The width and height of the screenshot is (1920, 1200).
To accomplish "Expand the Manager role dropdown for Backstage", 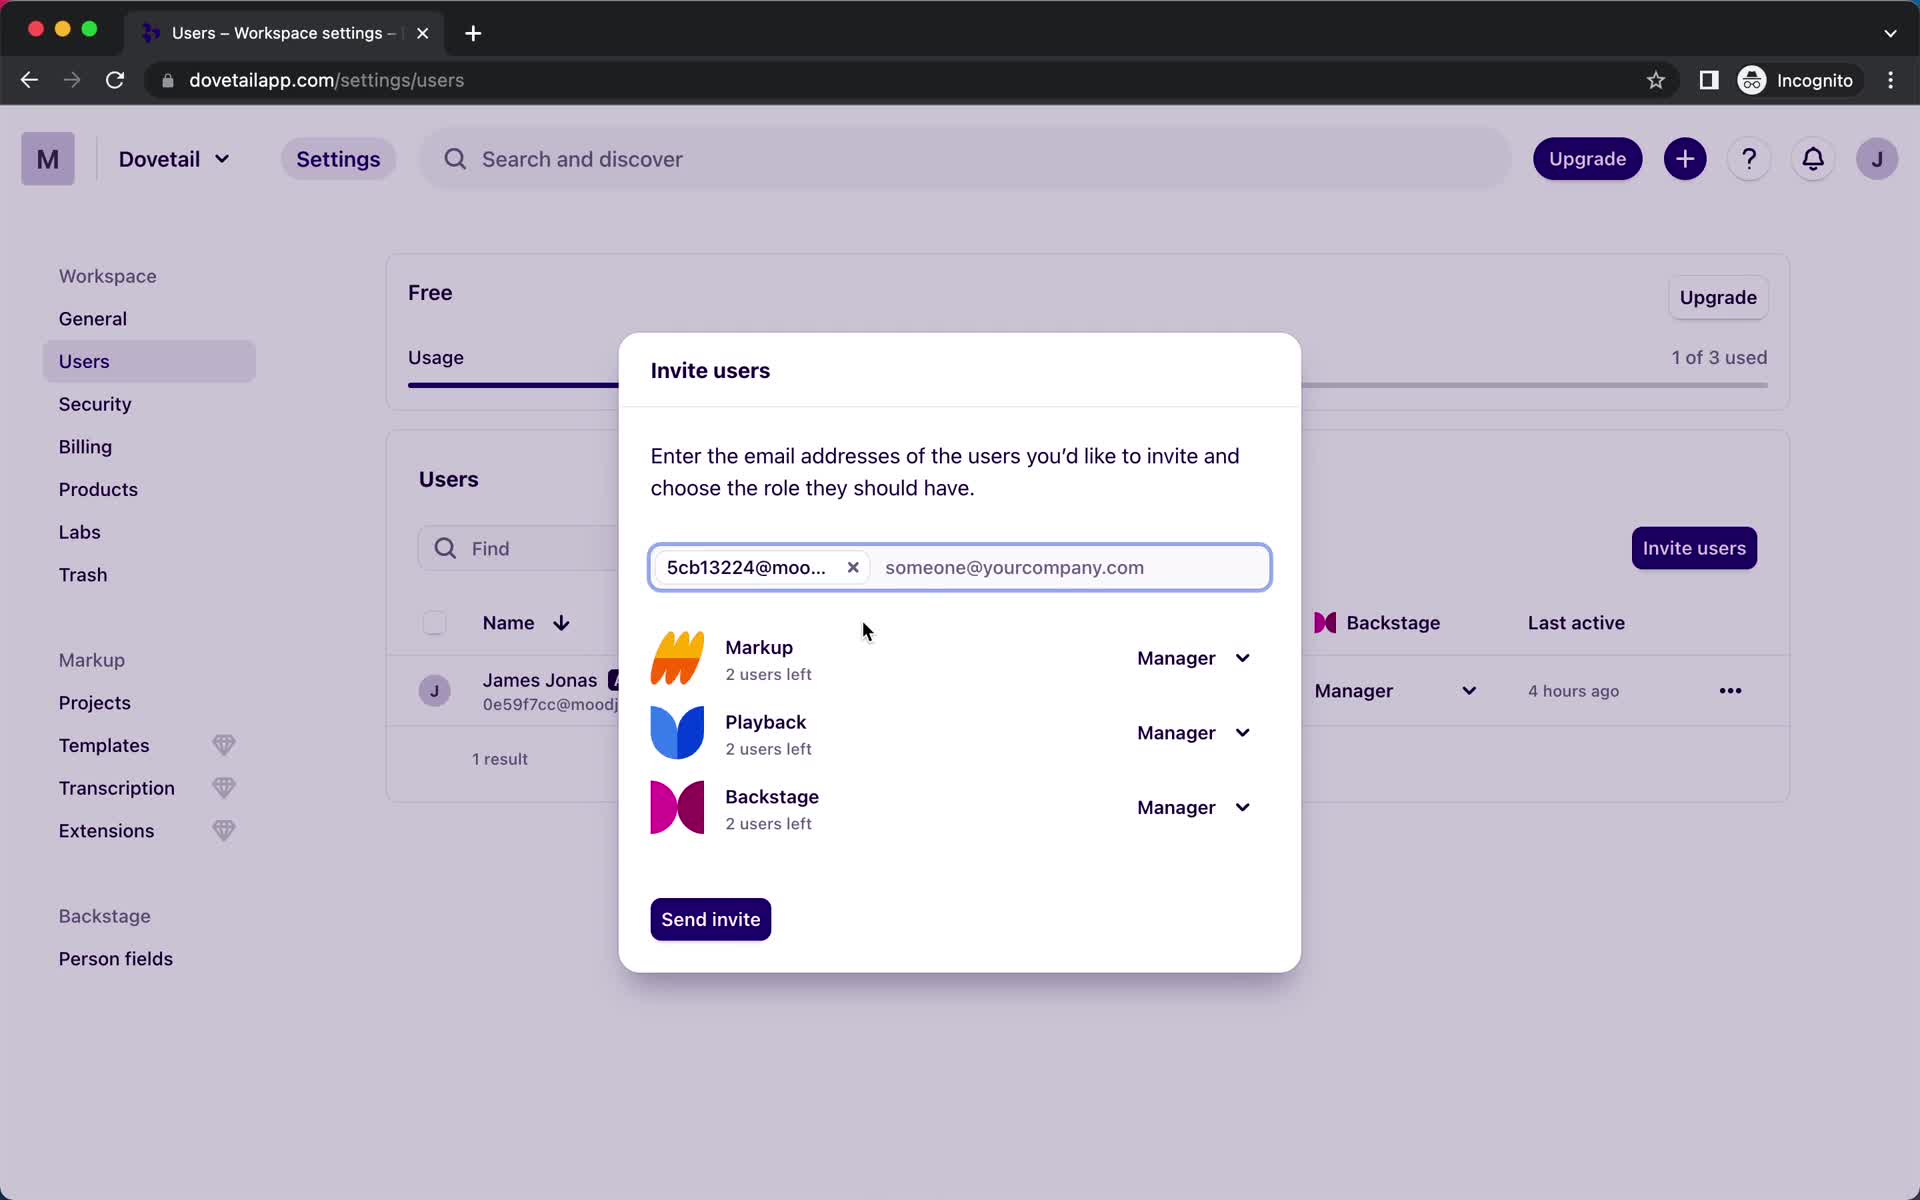I will 1192,806.
